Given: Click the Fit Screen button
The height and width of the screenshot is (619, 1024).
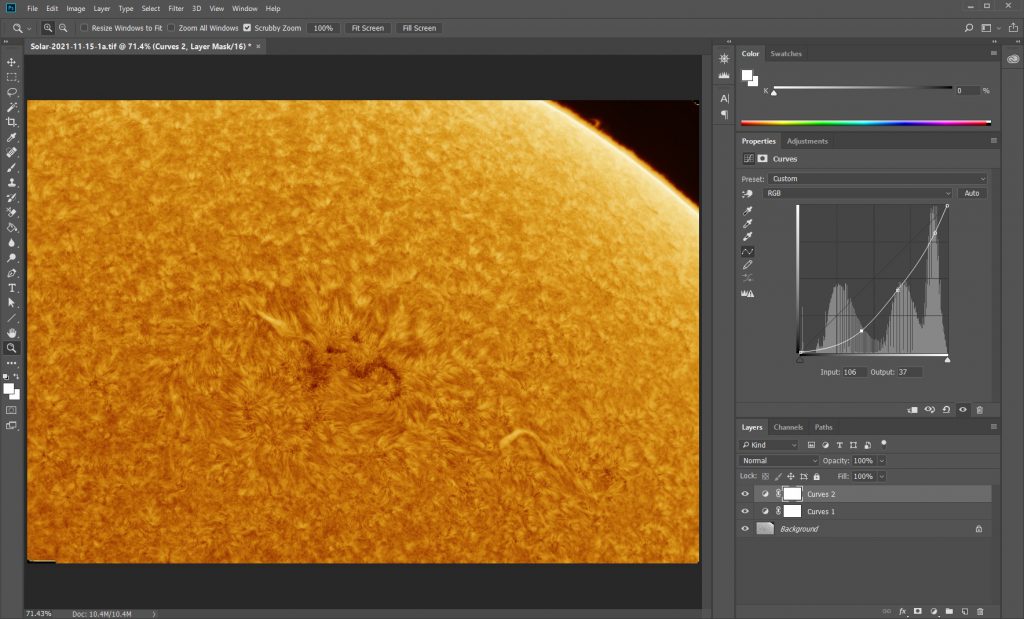Looking at the screenshot, I should [367, 28].
